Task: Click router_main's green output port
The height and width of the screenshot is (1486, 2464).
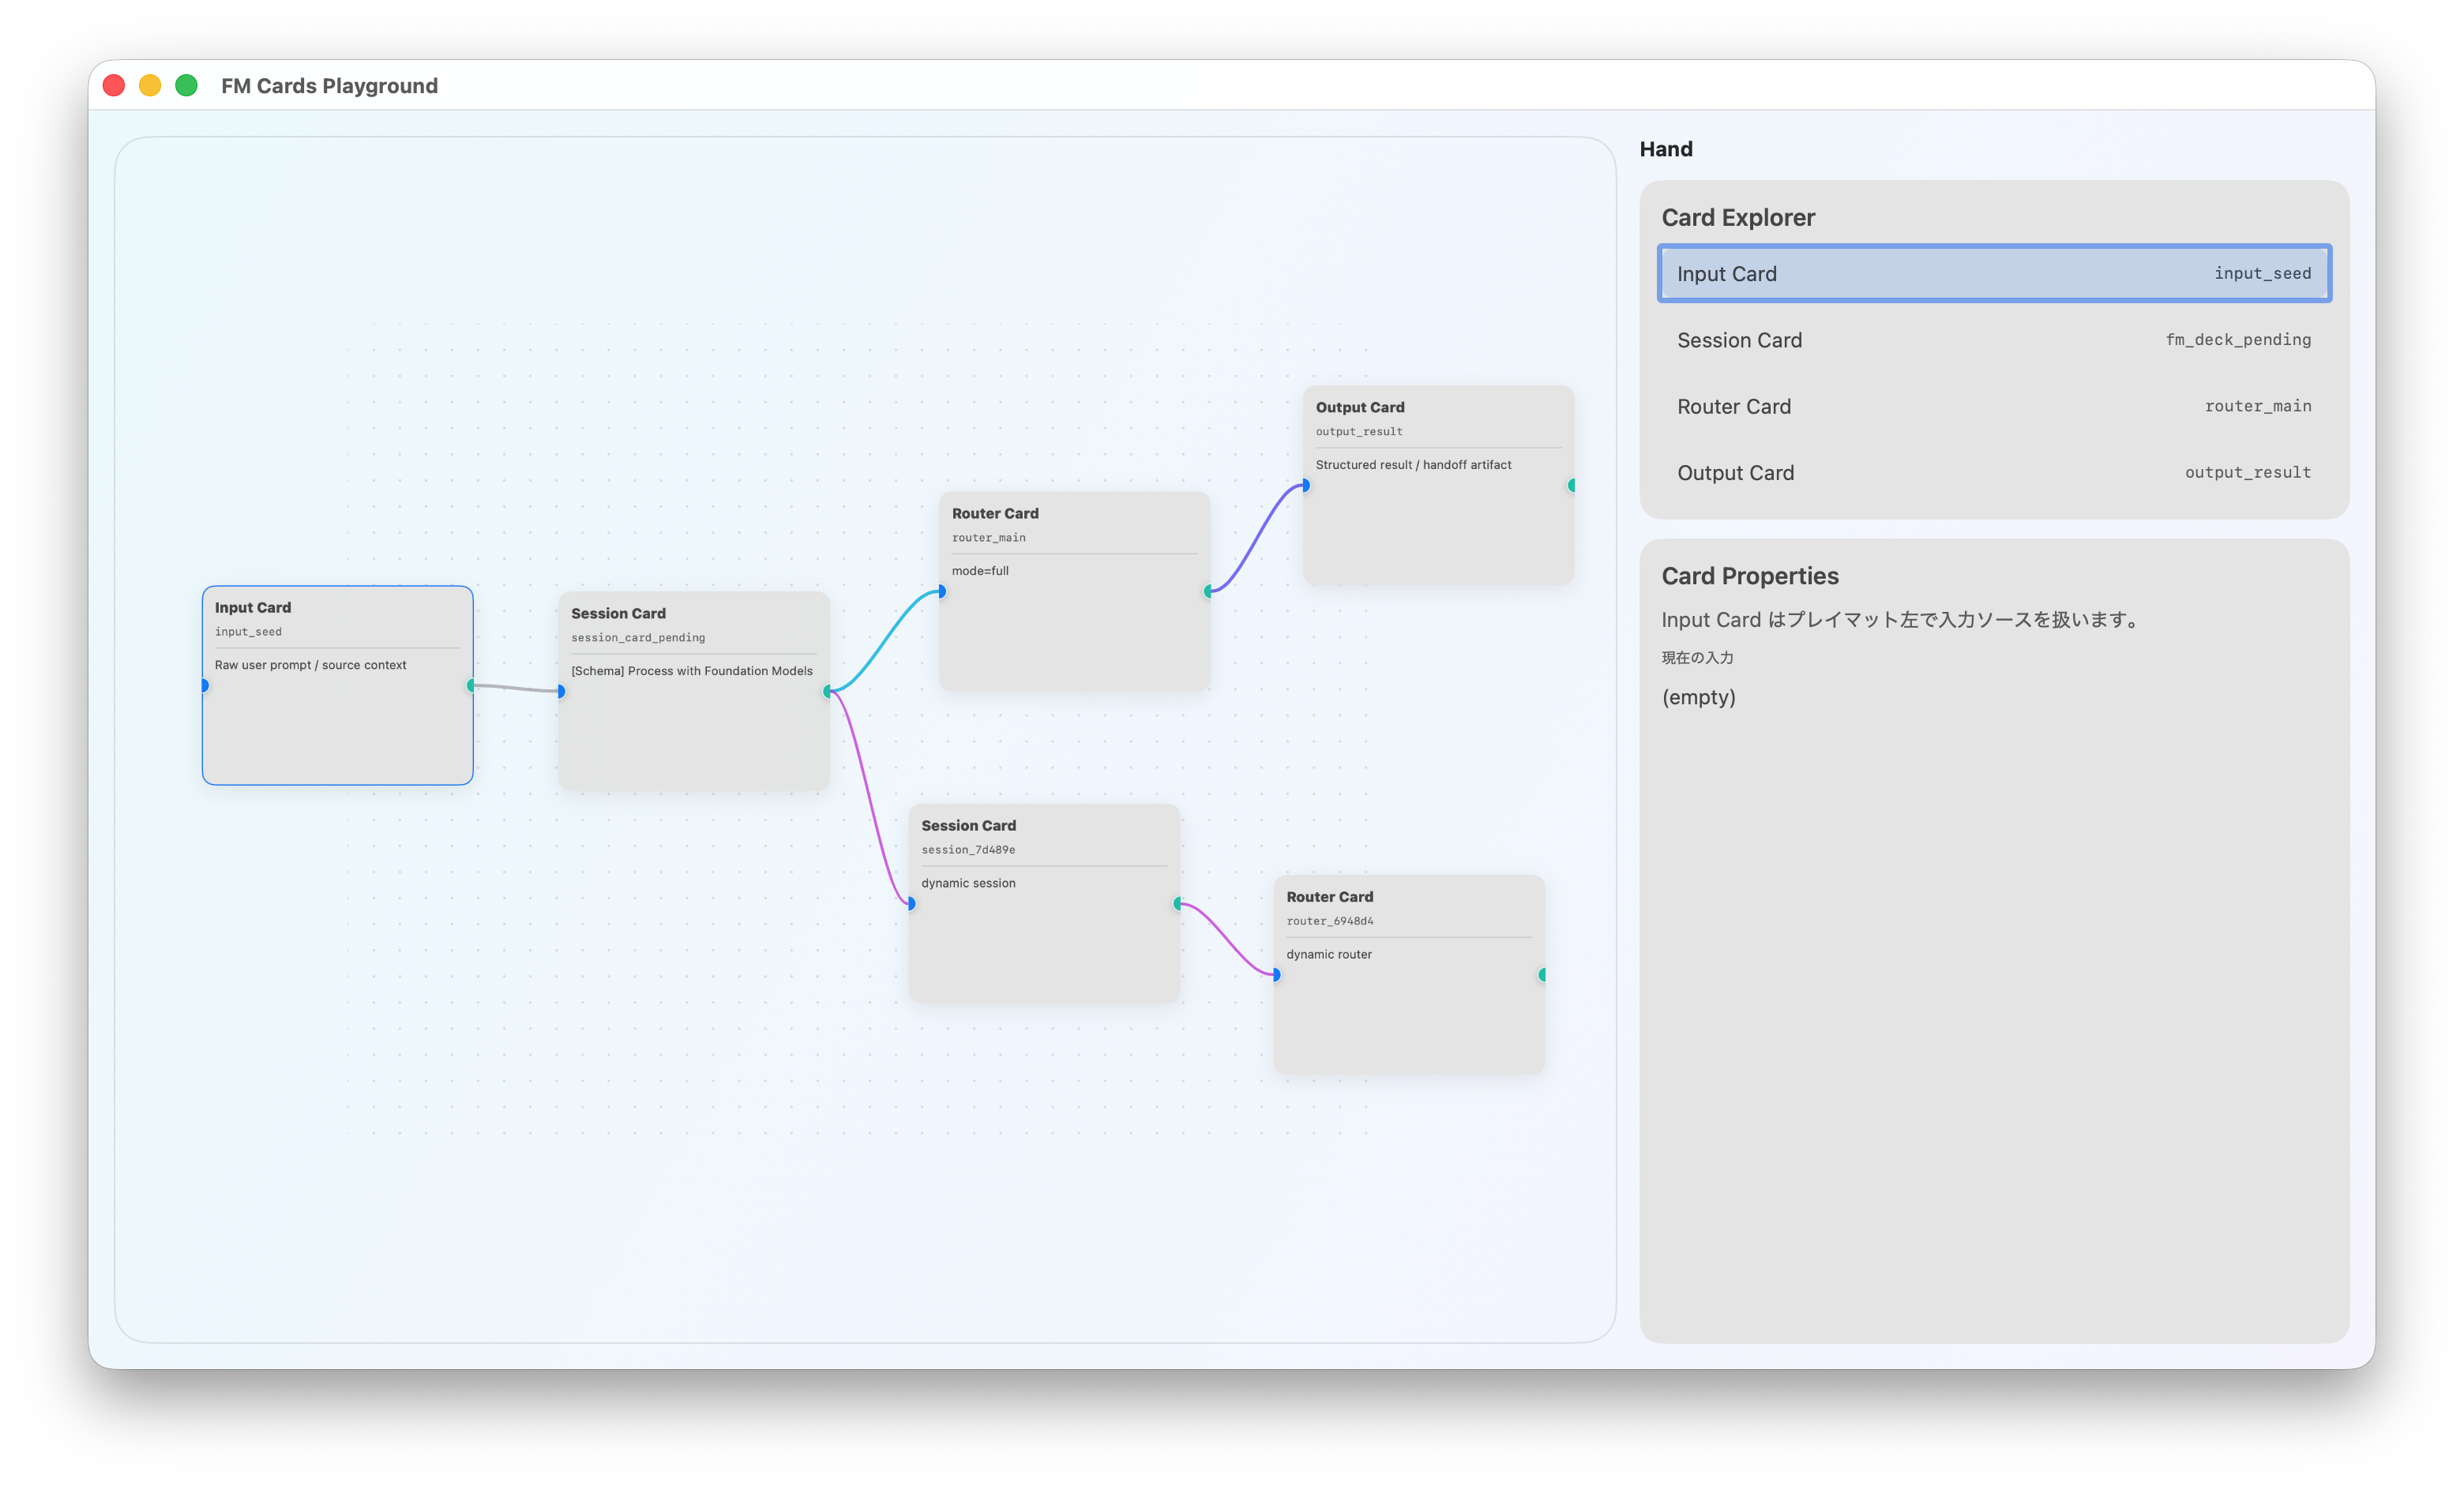Action: (1208, 592)
